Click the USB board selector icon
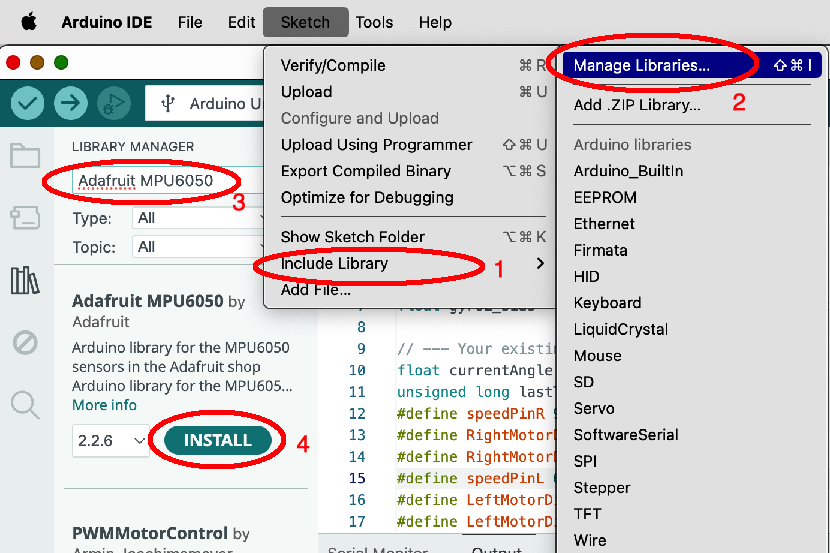This screenshot has height=553, width=830. (x=168, y=103)
